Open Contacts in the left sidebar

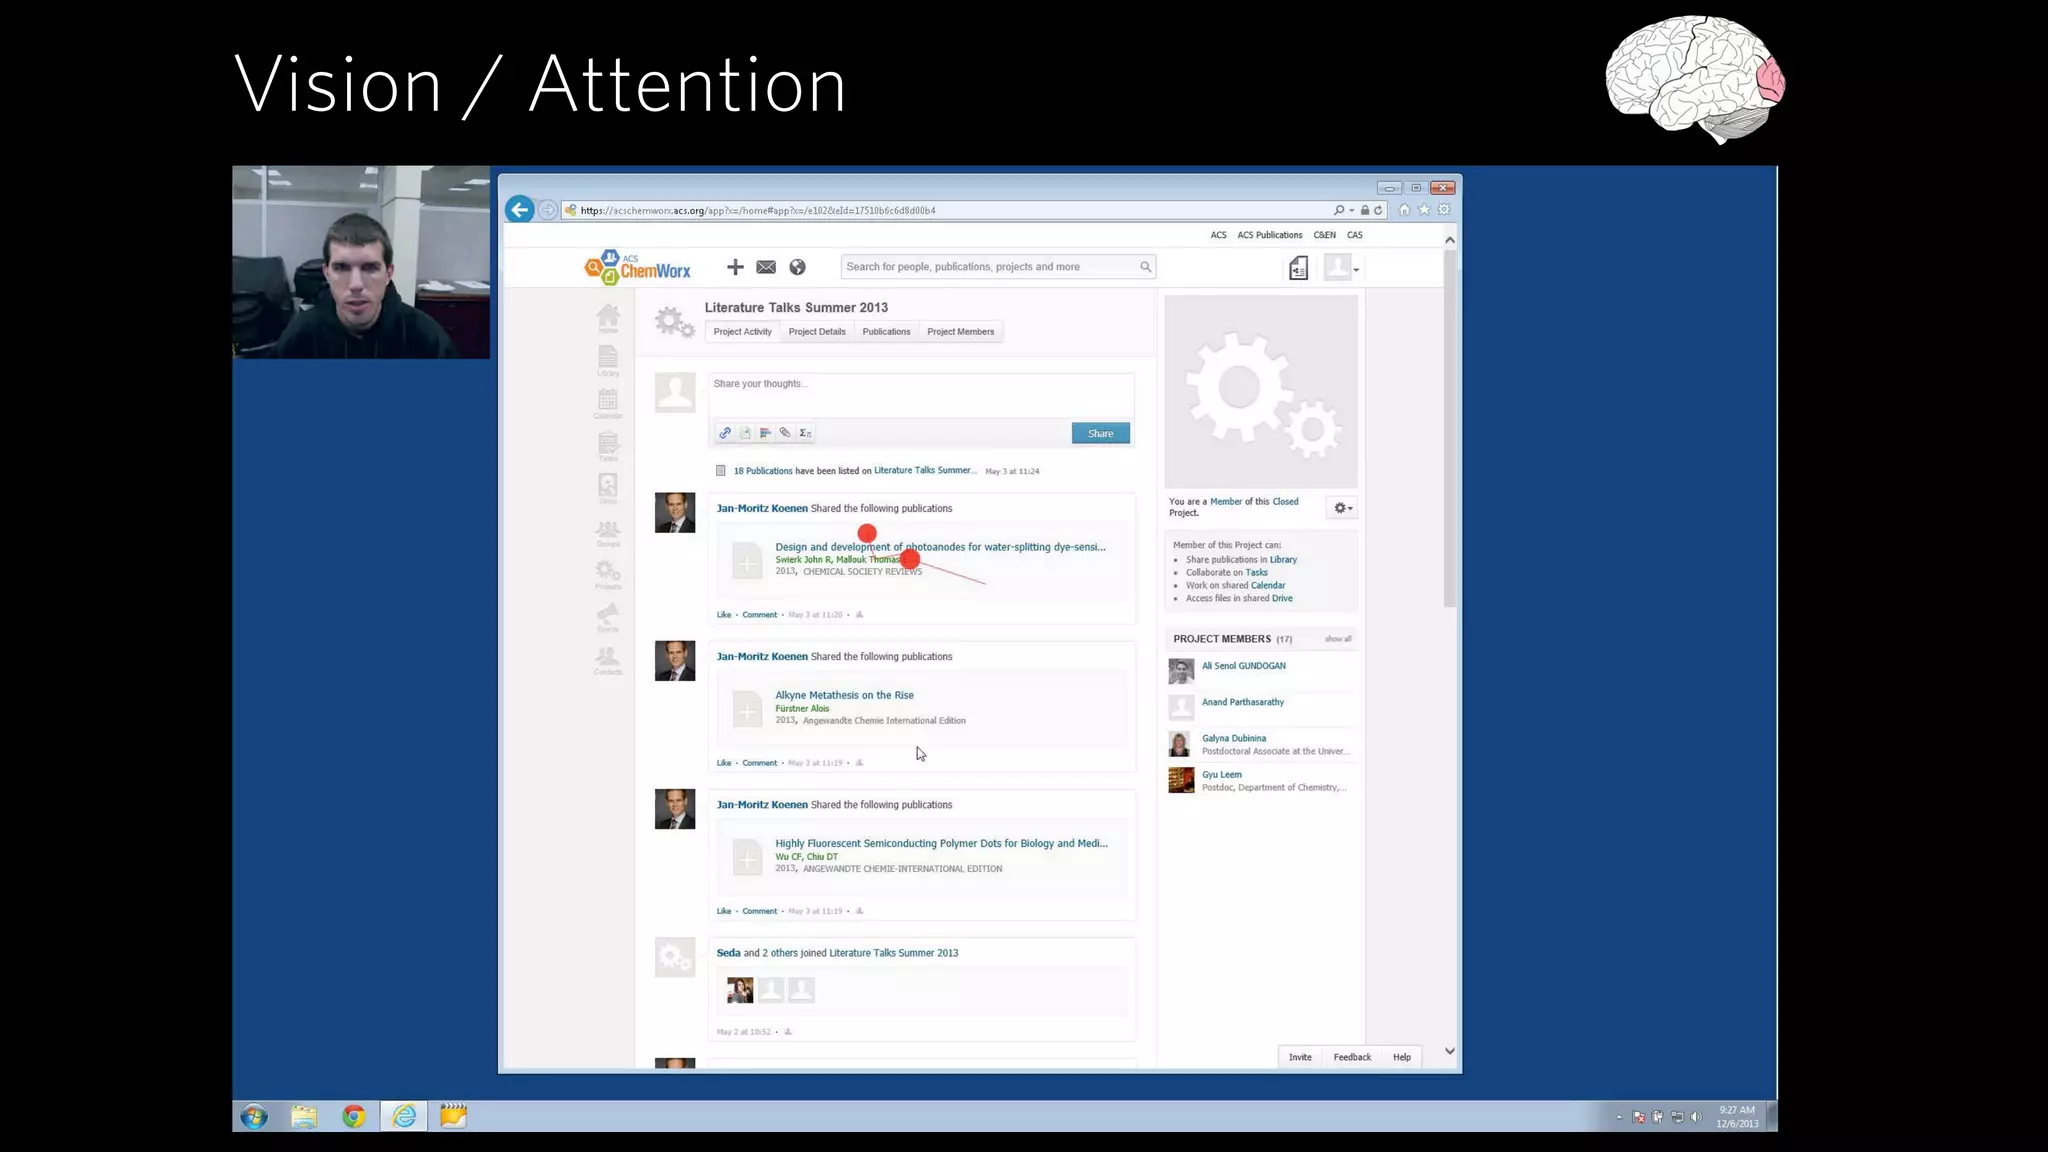coord(608,661)
